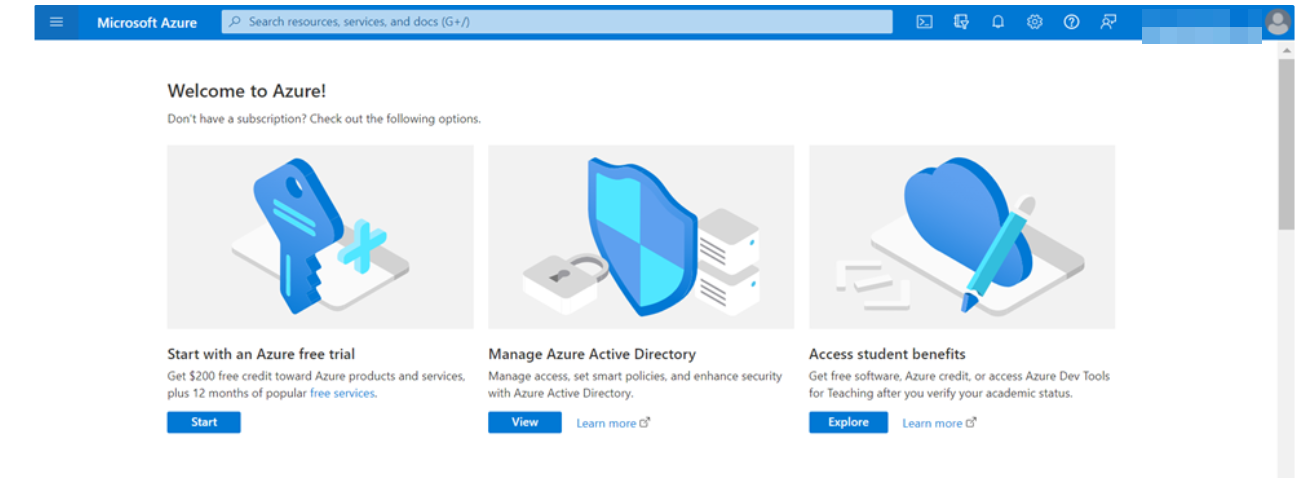Click the Microsoft Azure home title
The width and height of the screenshot is (1304, 478).
[x=147, y=22]
